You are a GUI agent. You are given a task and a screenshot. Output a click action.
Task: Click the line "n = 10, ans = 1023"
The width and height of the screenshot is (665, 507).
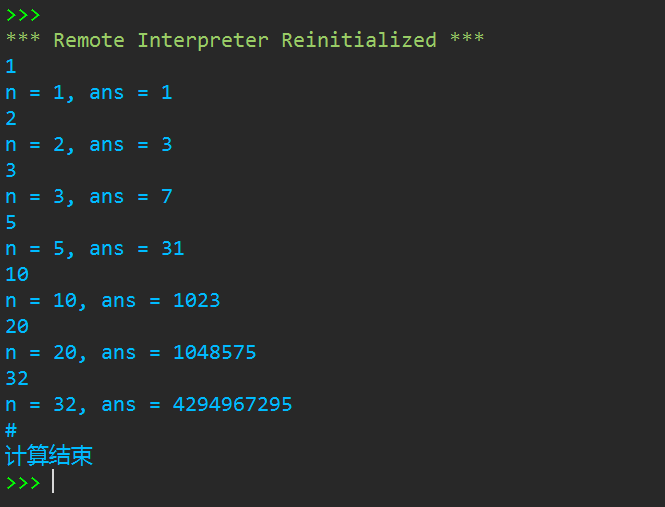(112, 300)
